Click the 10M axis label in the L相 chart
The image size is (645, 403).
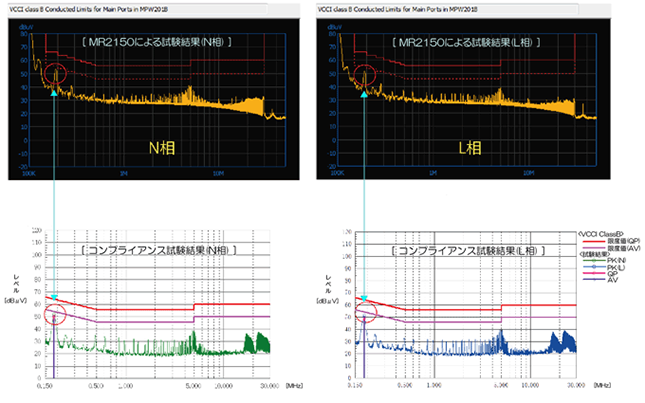coord(529,173)
